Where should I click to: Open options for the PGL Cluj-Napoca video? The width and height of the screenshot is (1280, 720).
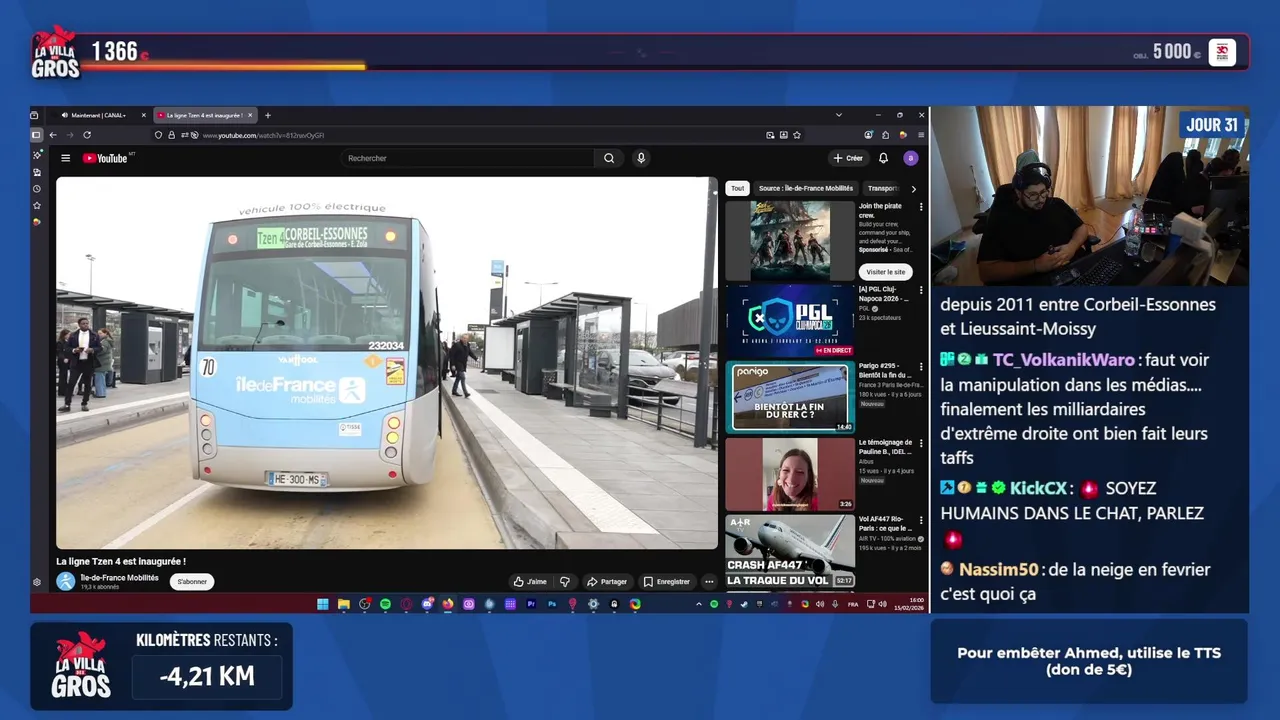pyautogui.click(x=921, y=290)
